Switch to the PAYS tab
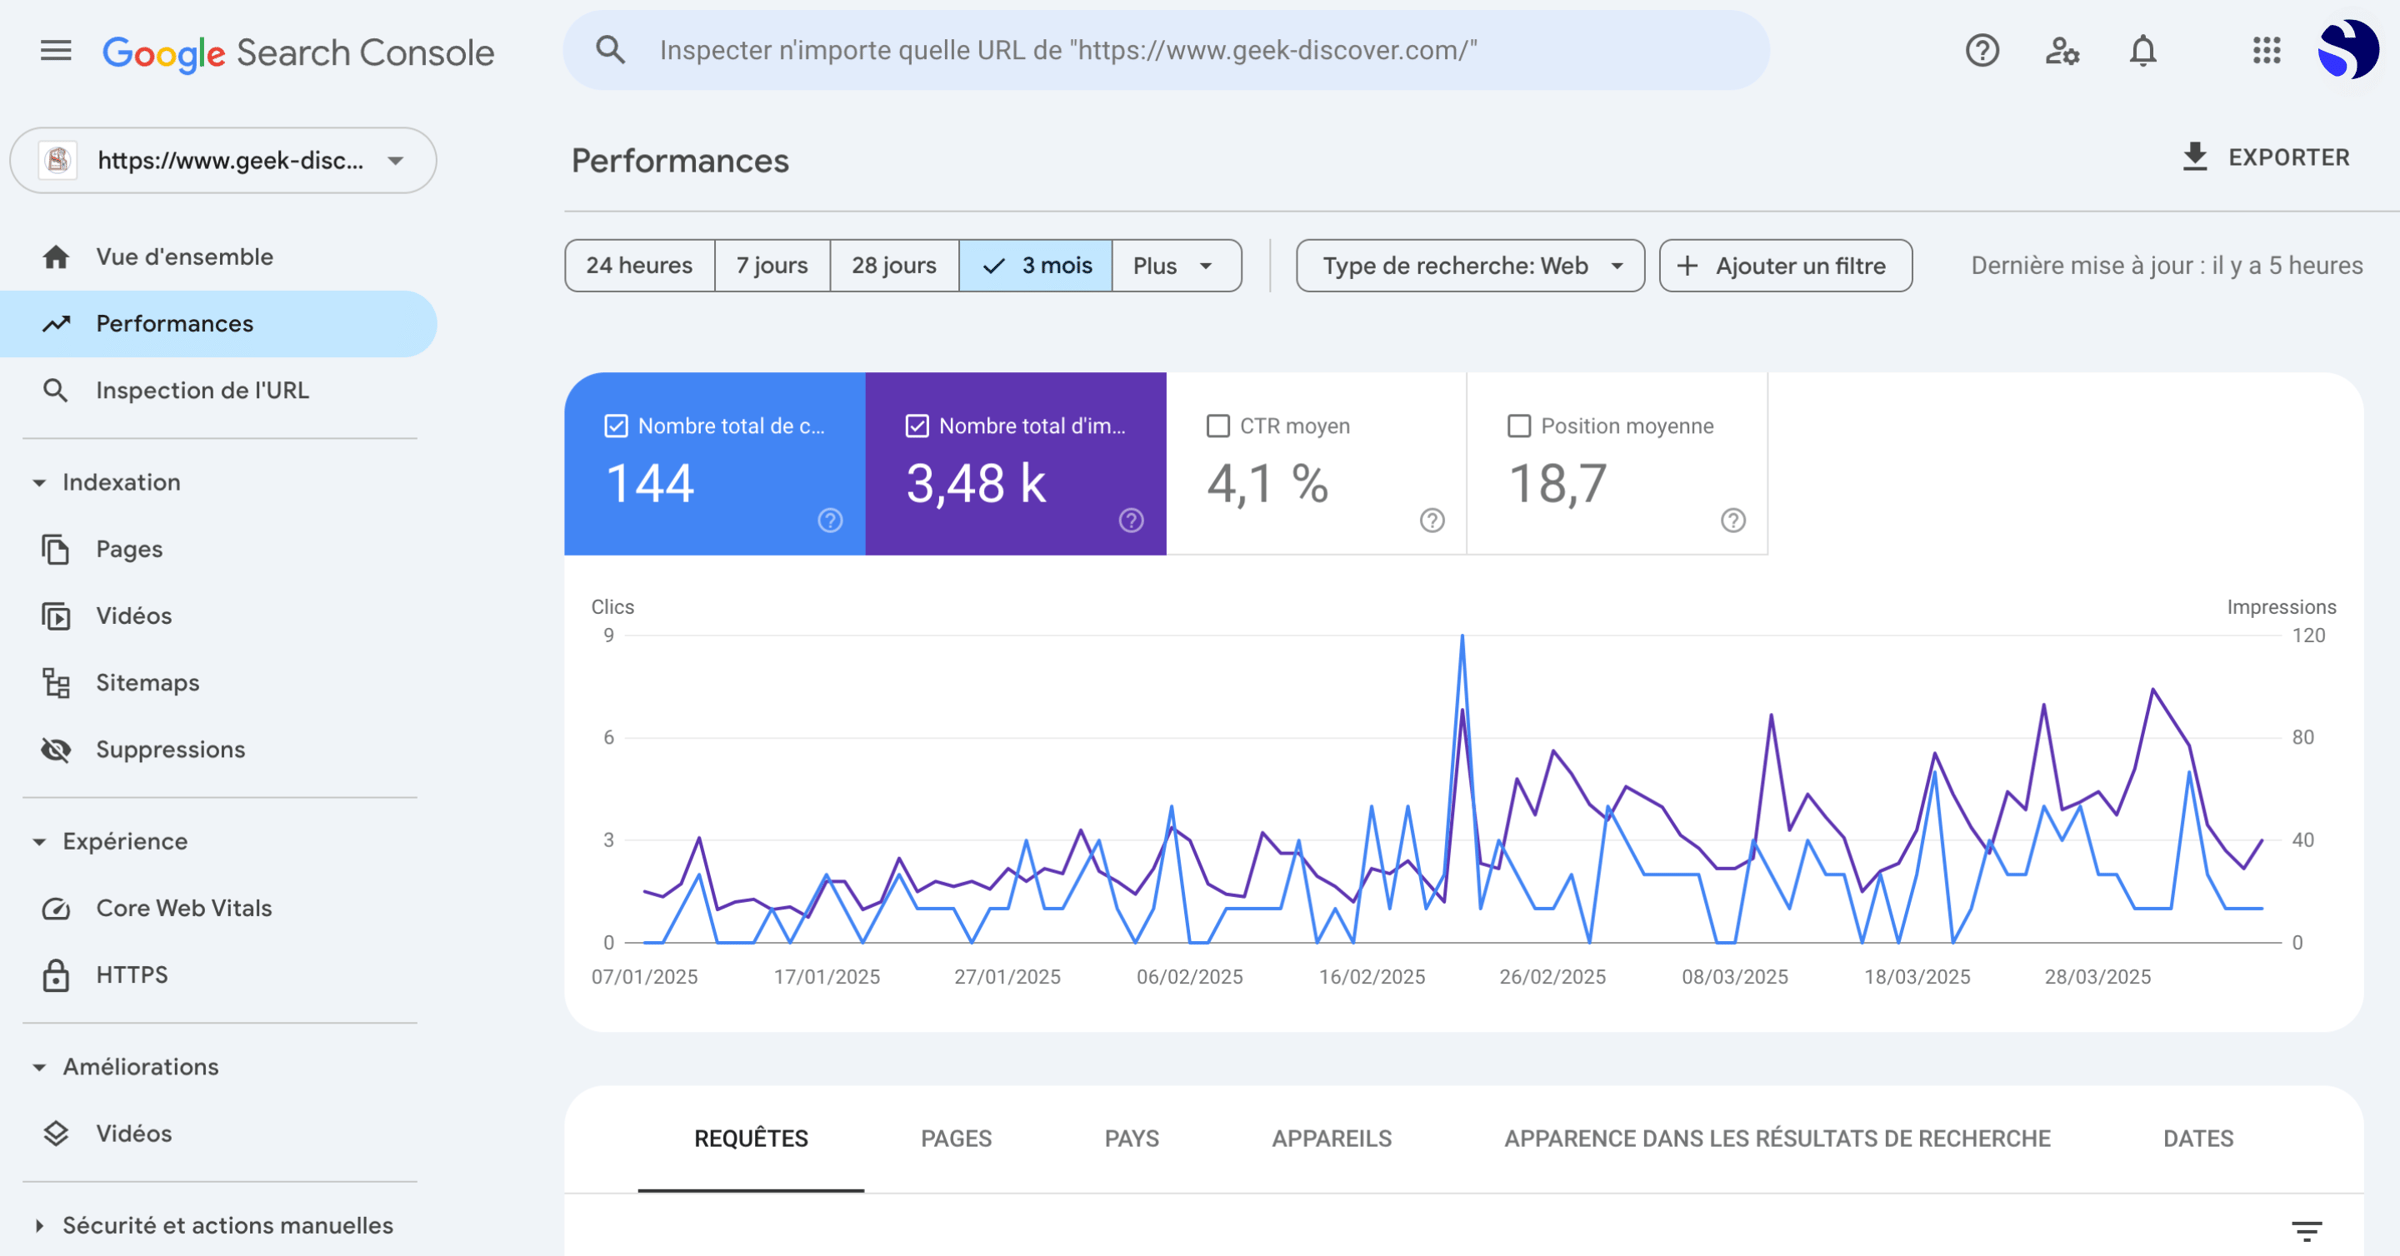This screenshot has height=1256, width=2400. point(1131,1138)
